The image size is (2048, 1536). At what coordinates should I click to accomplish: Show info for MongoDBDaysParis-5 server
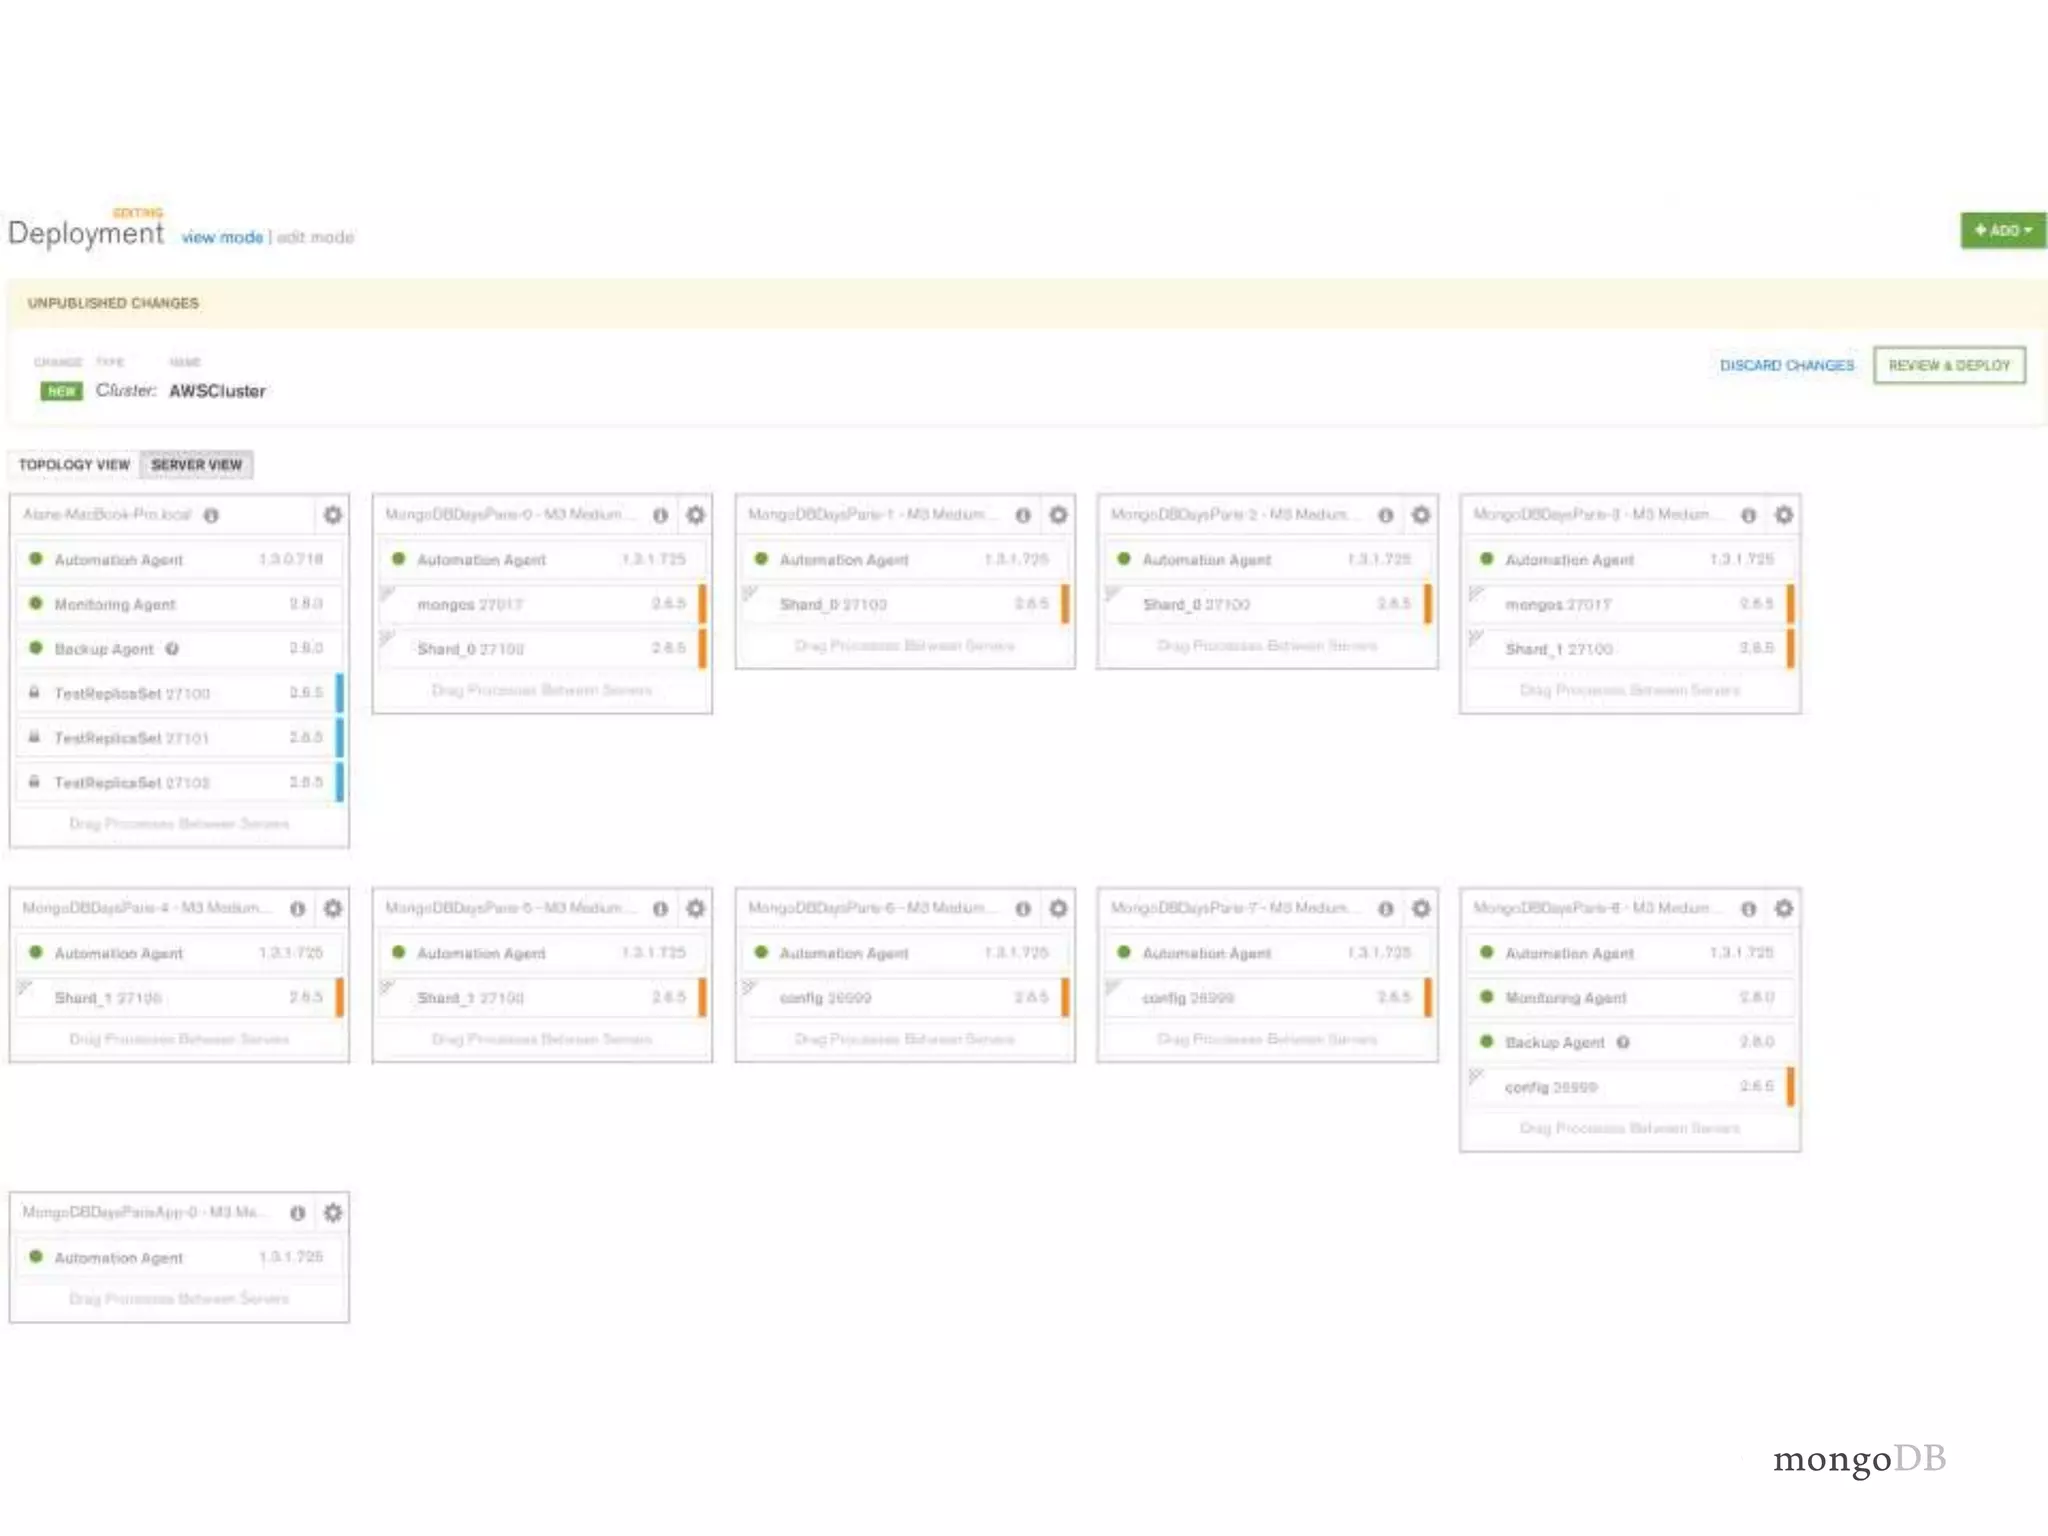pyautogui.click(x=661, y=909)
